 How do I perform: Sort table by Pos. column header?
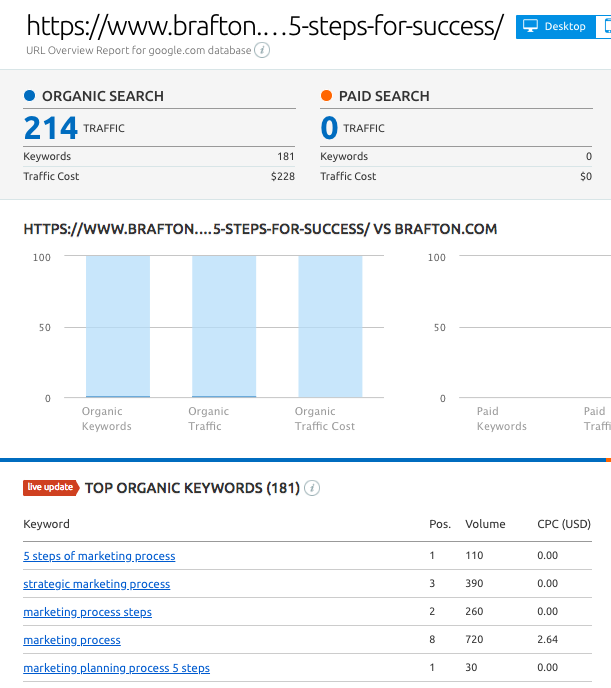click(x=439, y=524)
